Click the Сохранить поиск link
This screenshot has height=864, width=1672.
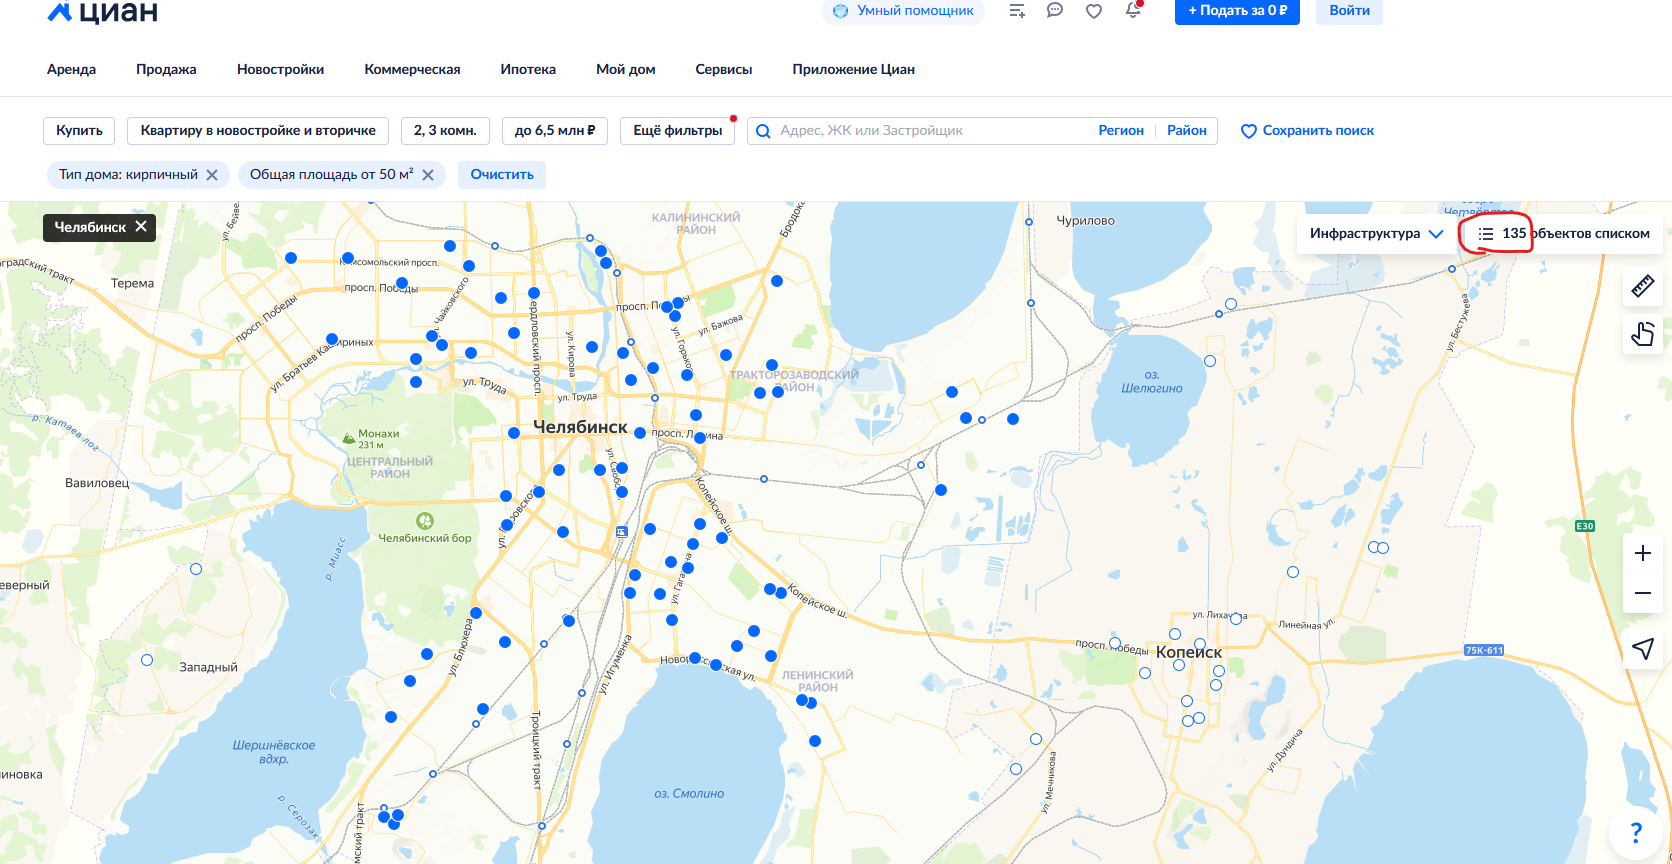pyautogui.click(x=1307, y=131)
